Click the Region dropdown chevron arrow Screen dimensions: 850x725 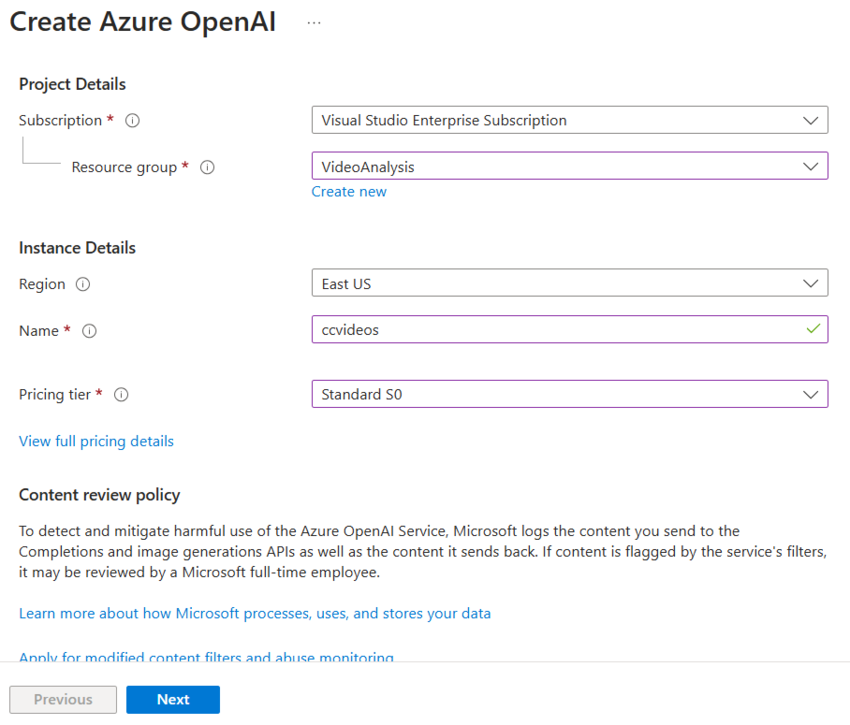pos(811,283)
